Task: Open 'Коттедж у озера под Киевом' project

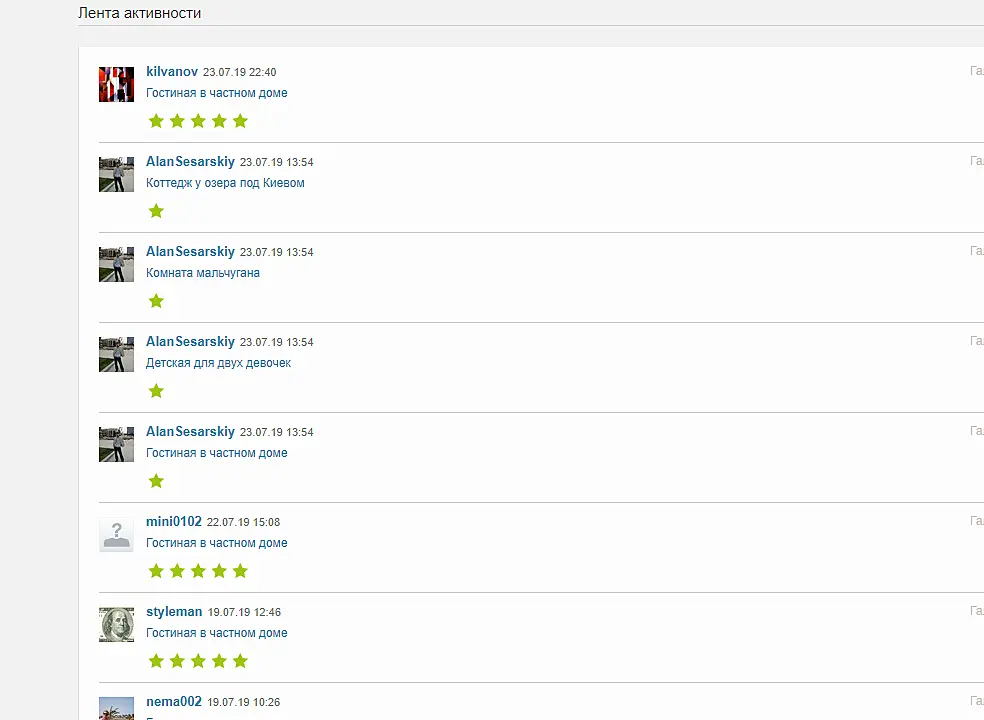Action: (225, 183)
